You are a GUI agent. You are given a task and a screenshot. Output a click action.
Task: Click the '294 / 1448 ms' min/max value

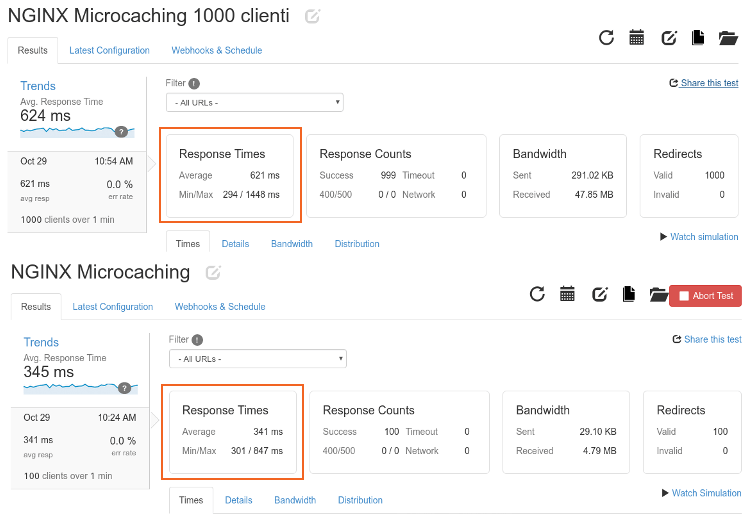(251, 194)
